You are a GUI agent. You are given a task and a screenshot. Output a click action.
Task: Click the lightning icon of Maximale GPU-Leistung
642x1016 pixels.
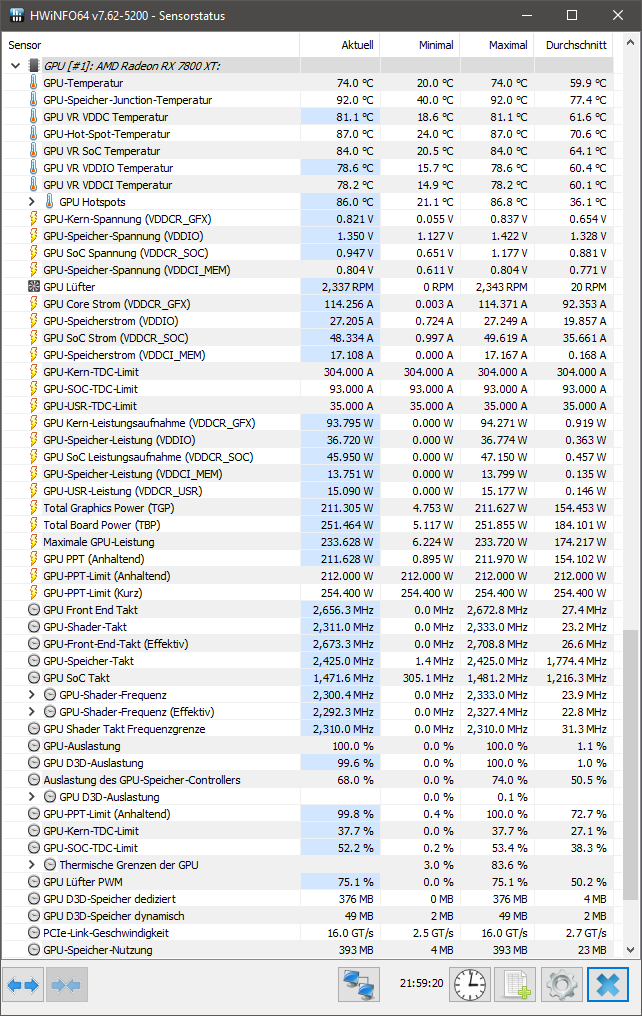(34, 542)
